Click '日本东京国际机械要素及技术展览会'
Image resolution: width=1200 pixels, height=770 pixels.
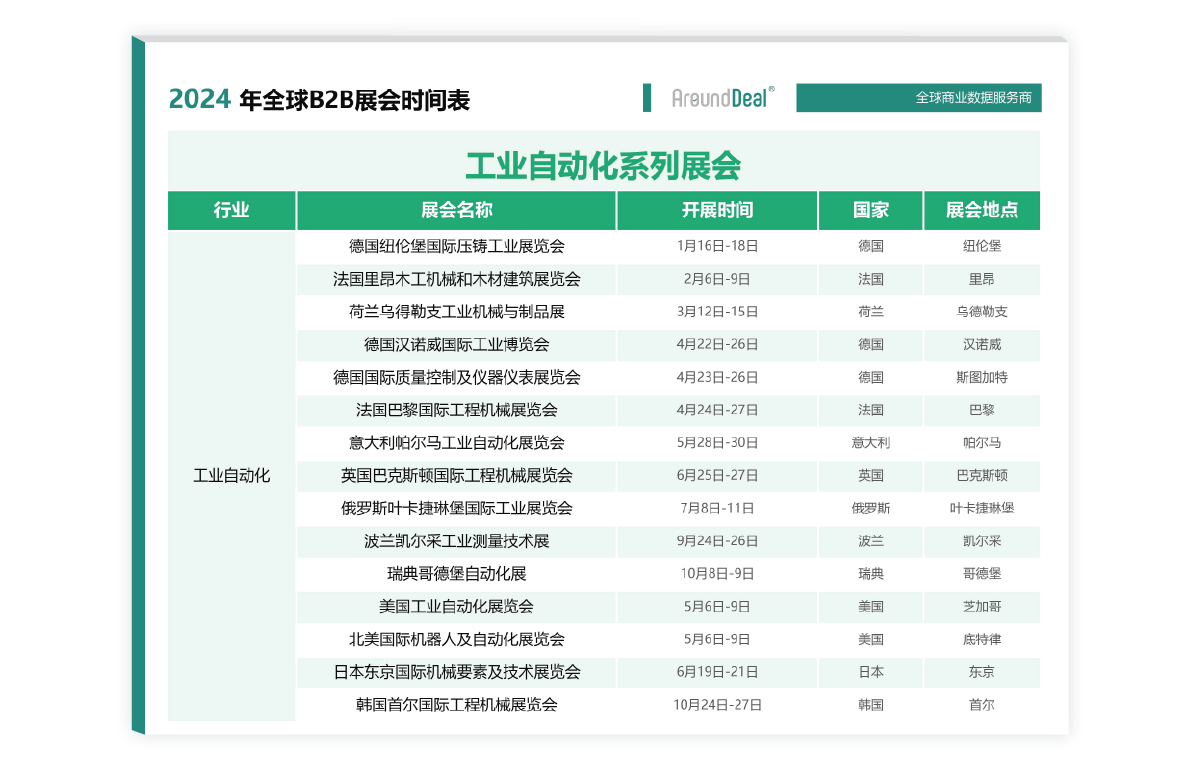point(457,672)
